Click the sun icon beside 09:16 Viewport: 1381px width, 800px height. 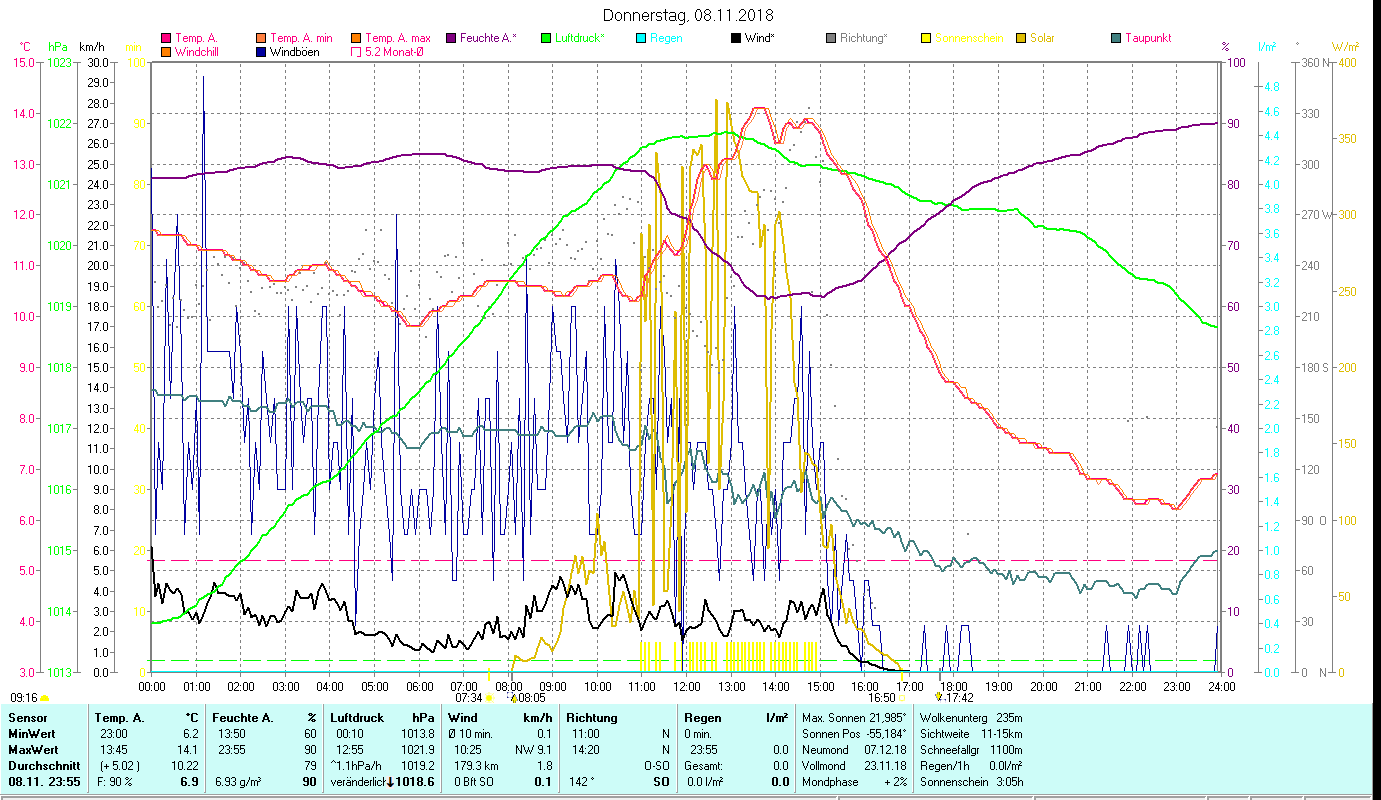click(x=45, y=698)
